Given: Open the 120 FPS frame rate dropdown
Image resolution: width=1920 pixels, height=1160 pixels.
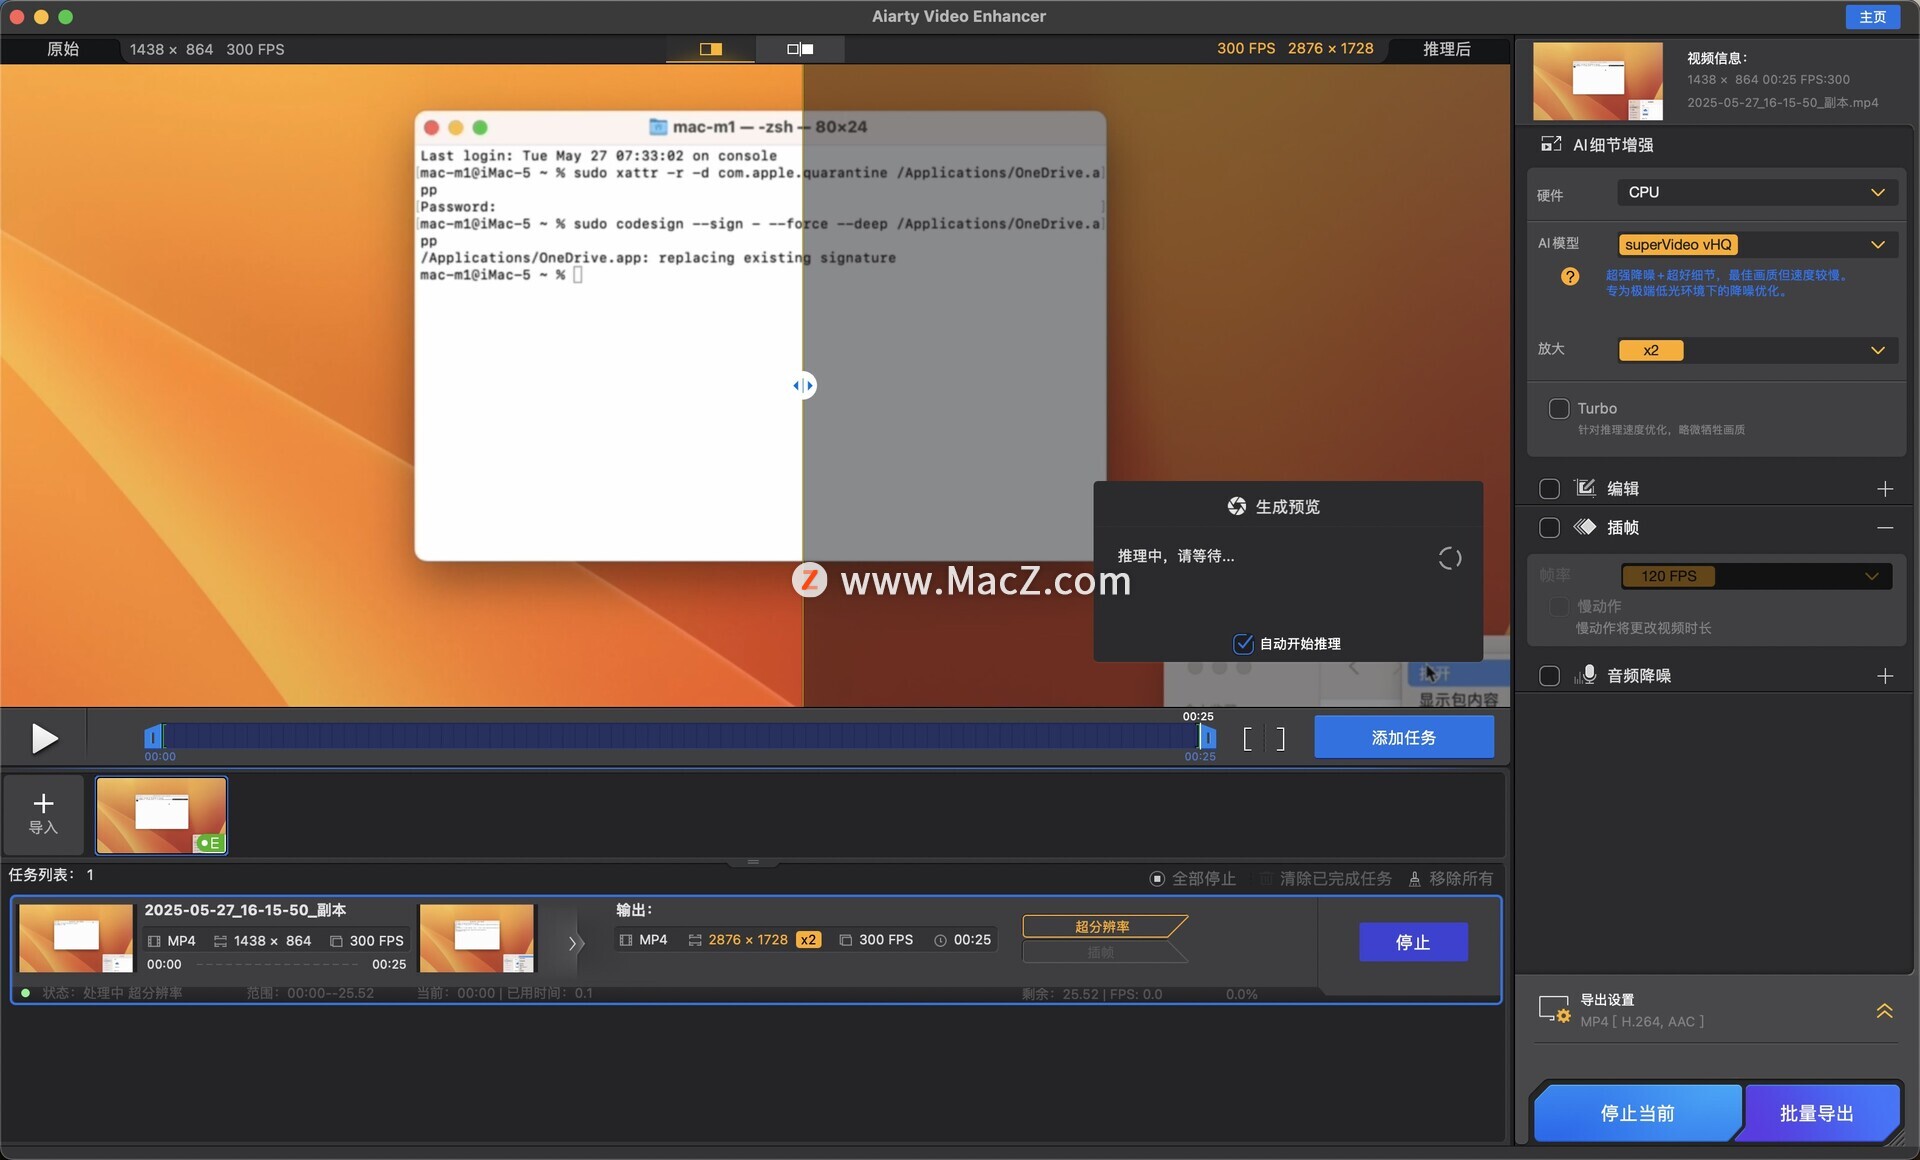Looking at the screenshot, I should (1756, 576).
